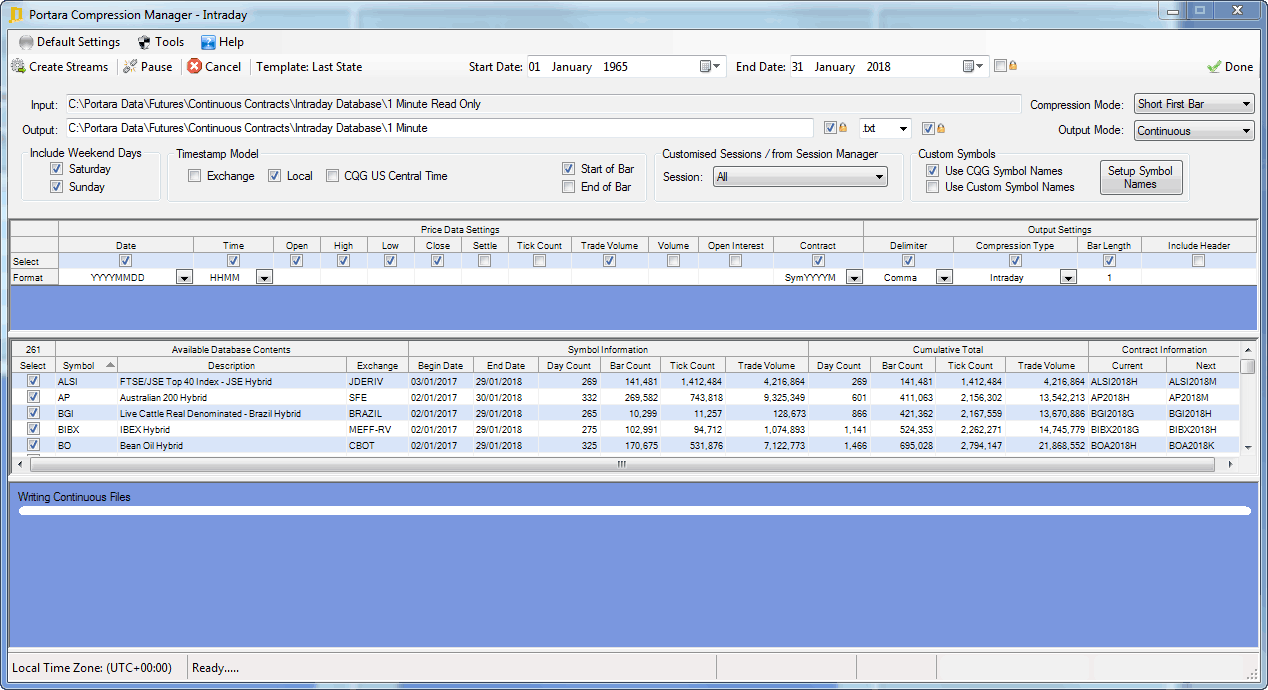Image resolution: width=1268 pixels, height=690 pixels.
Task: Select the Australian 200 Hybrid description cell
Action: (232, 397)
